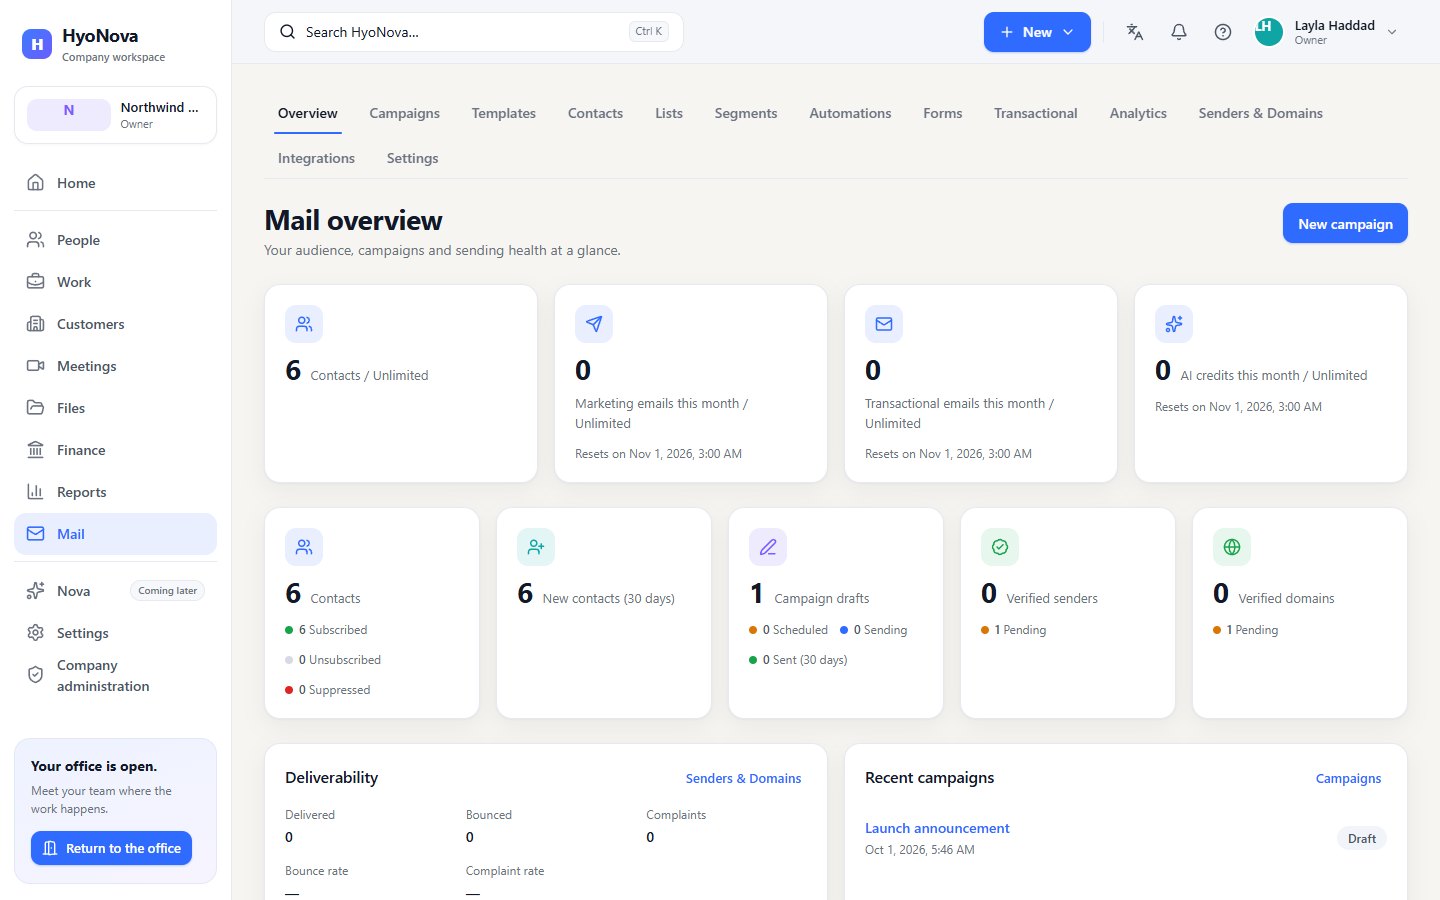Viewport: 1440px width, 900px height.
Task: Click the Reports bar chart icon
Action: pyautogui.click(x=35, y=492)
